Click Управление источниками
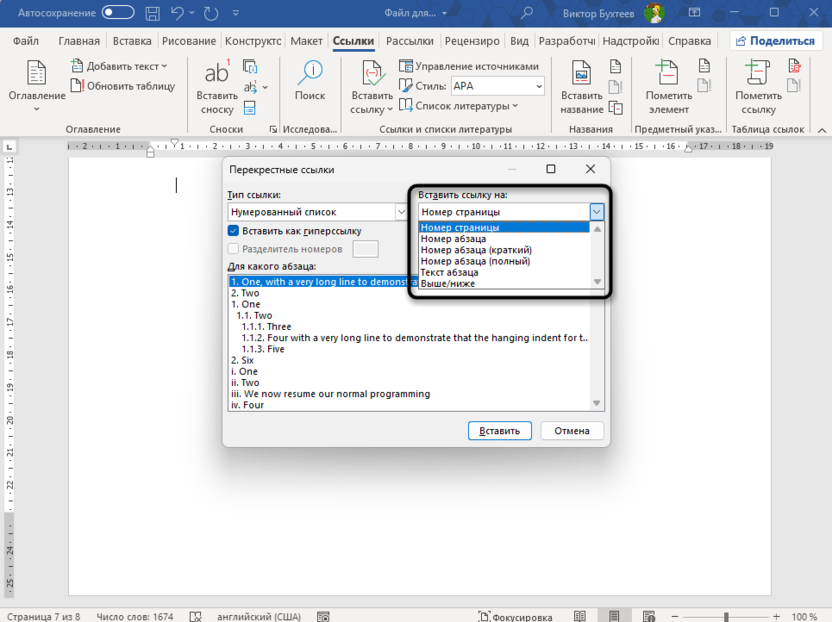Image resolution: width=832 pixels, height=622 pixels. tap(469, 66)
